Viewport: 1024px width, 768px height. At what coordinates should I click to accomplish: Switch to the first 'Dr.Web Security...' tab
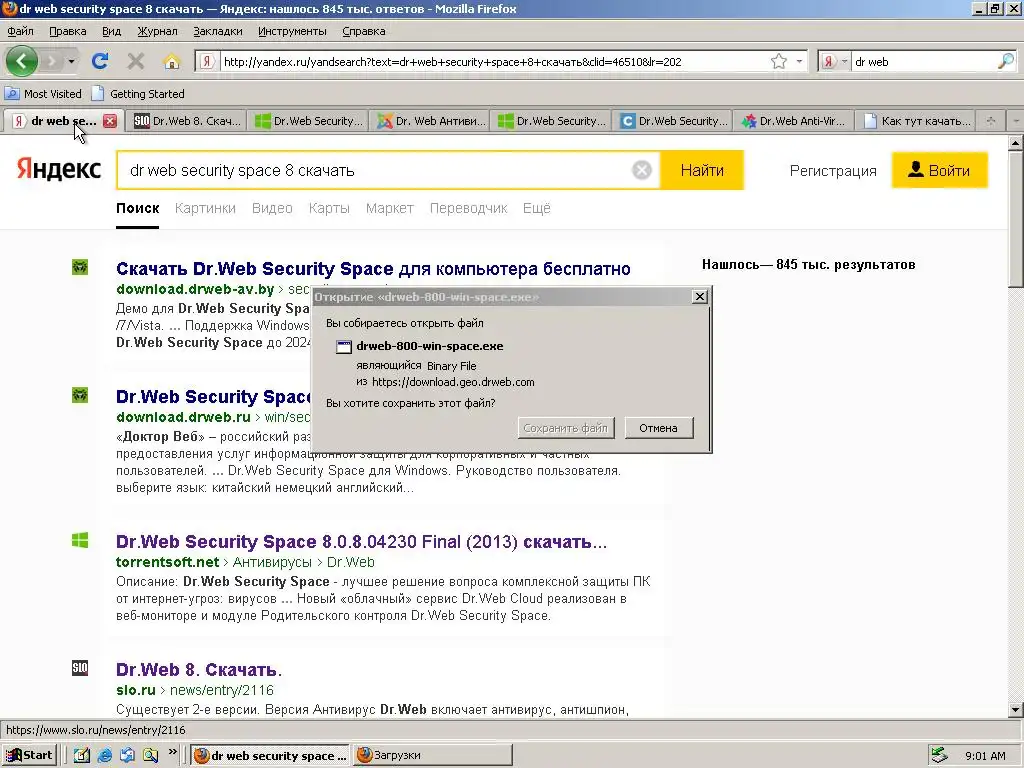click(308, 121)
